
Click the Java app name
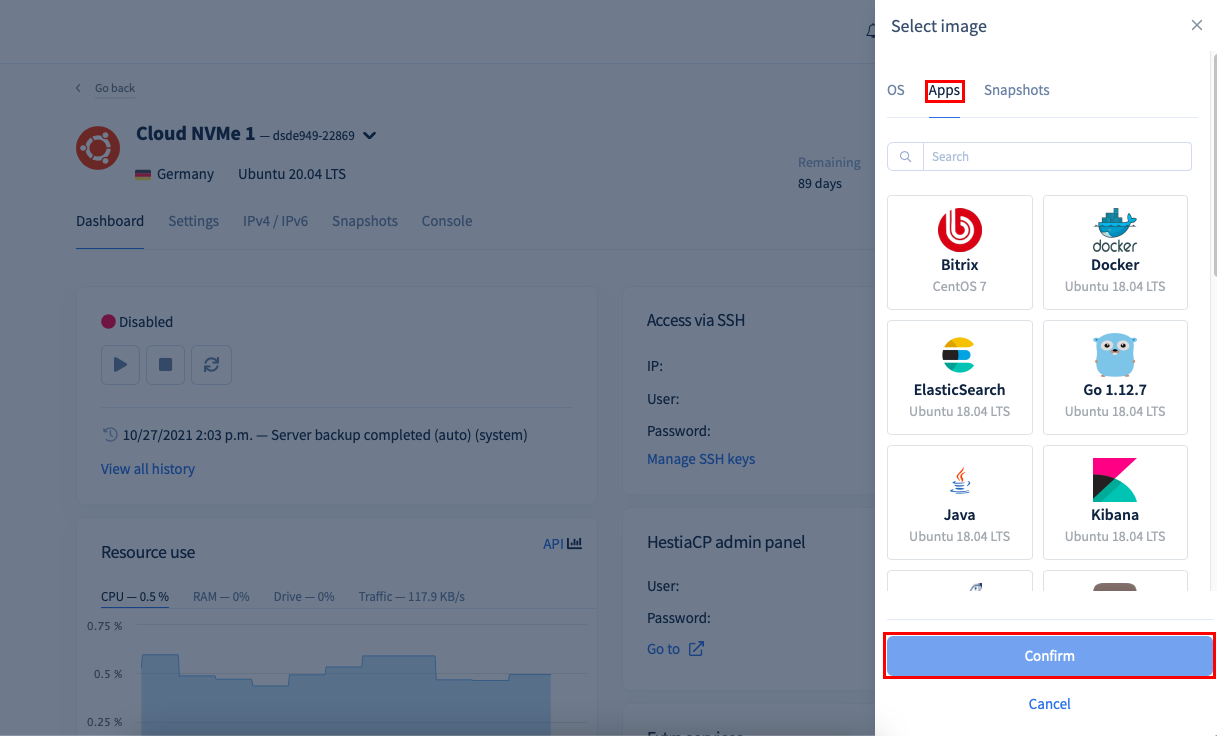pyautogui.click(x=960, y=515)
